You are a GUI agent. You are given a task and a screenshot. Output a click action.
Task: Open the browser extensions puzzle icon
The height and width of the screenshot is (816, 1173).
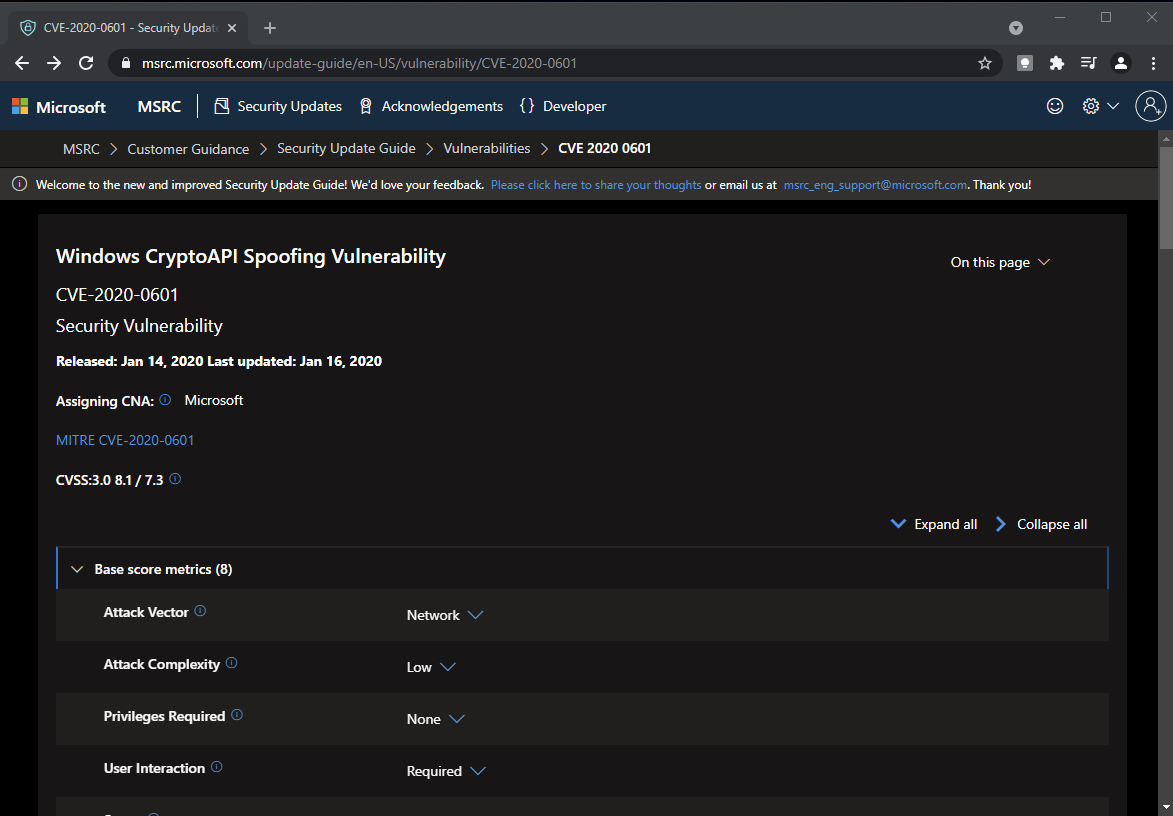pos(1056,64)
